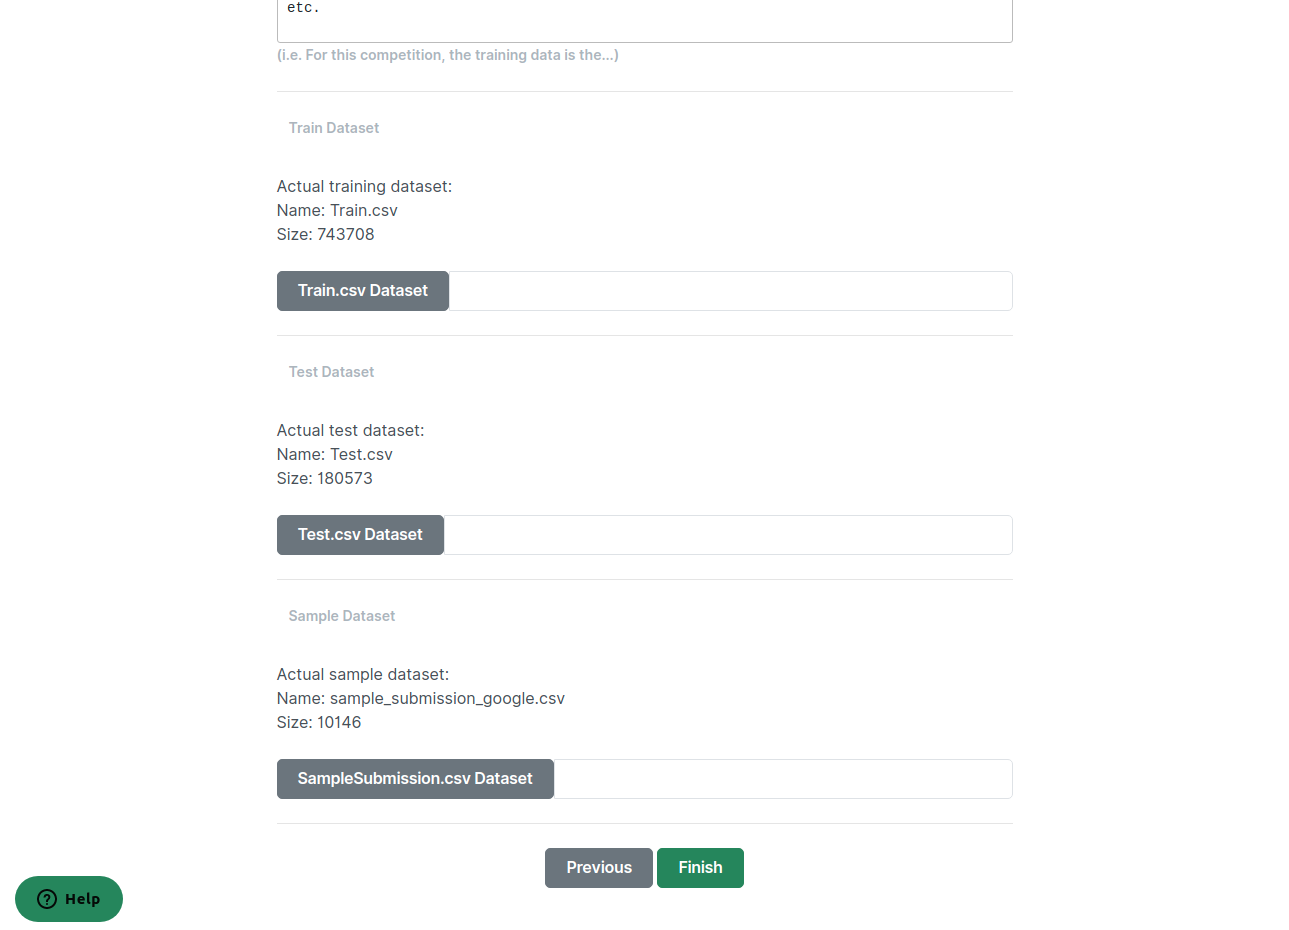
Task: Click the empty Test.csv file field
Action: pos(727,535)
